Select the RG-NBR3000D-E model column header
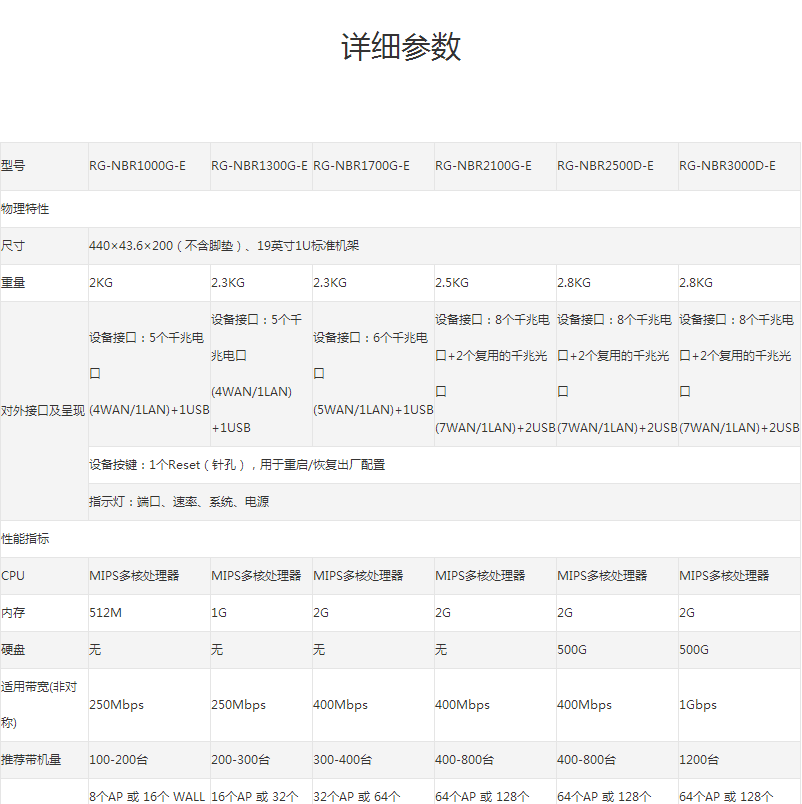This screenshot has width=802, height=804. coord(727,166)
